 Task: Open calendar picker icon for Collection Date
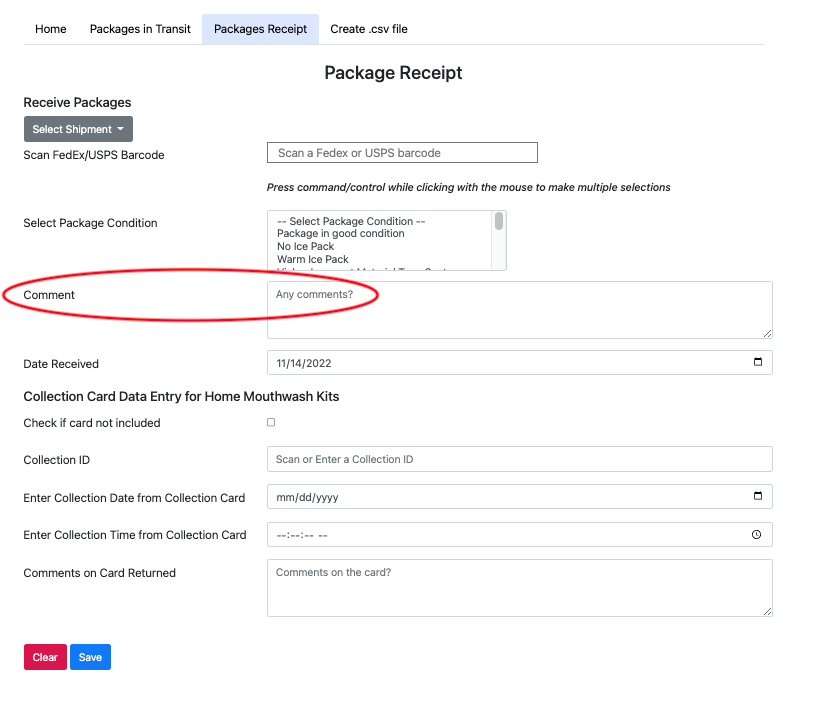point(758,495)
